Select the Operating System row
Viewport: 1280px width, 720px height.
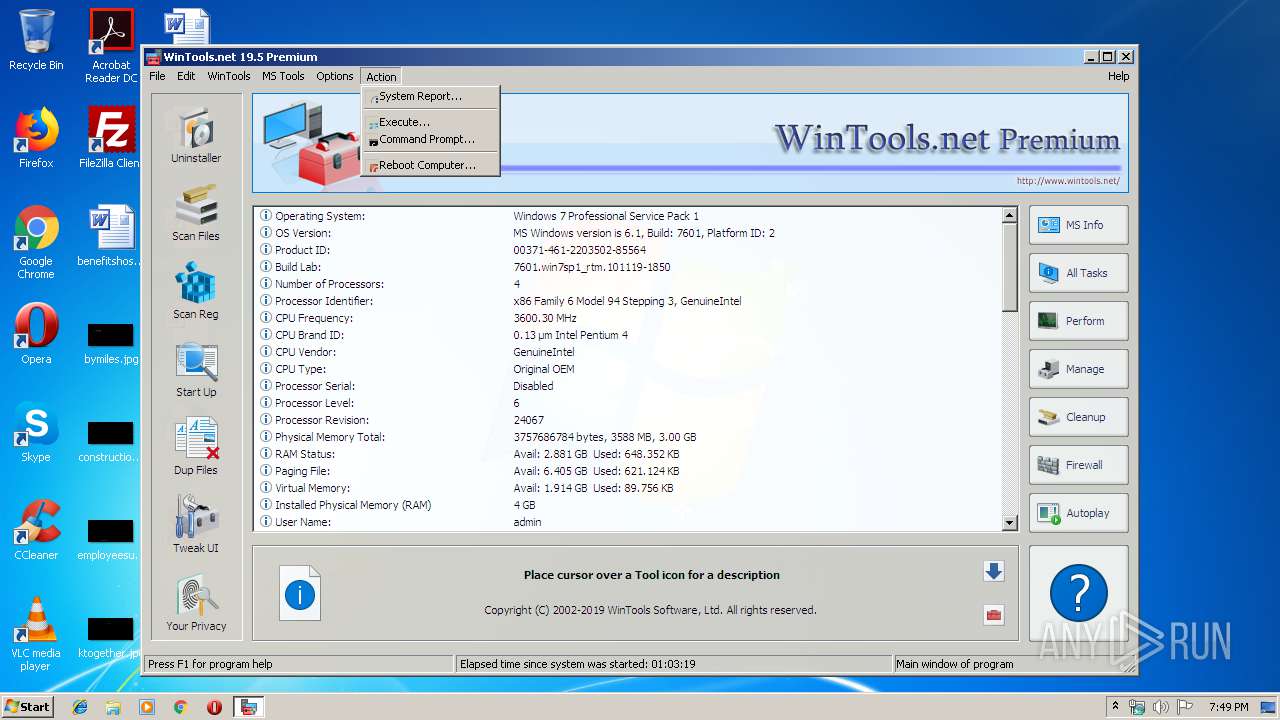click(x=629, y=216)
